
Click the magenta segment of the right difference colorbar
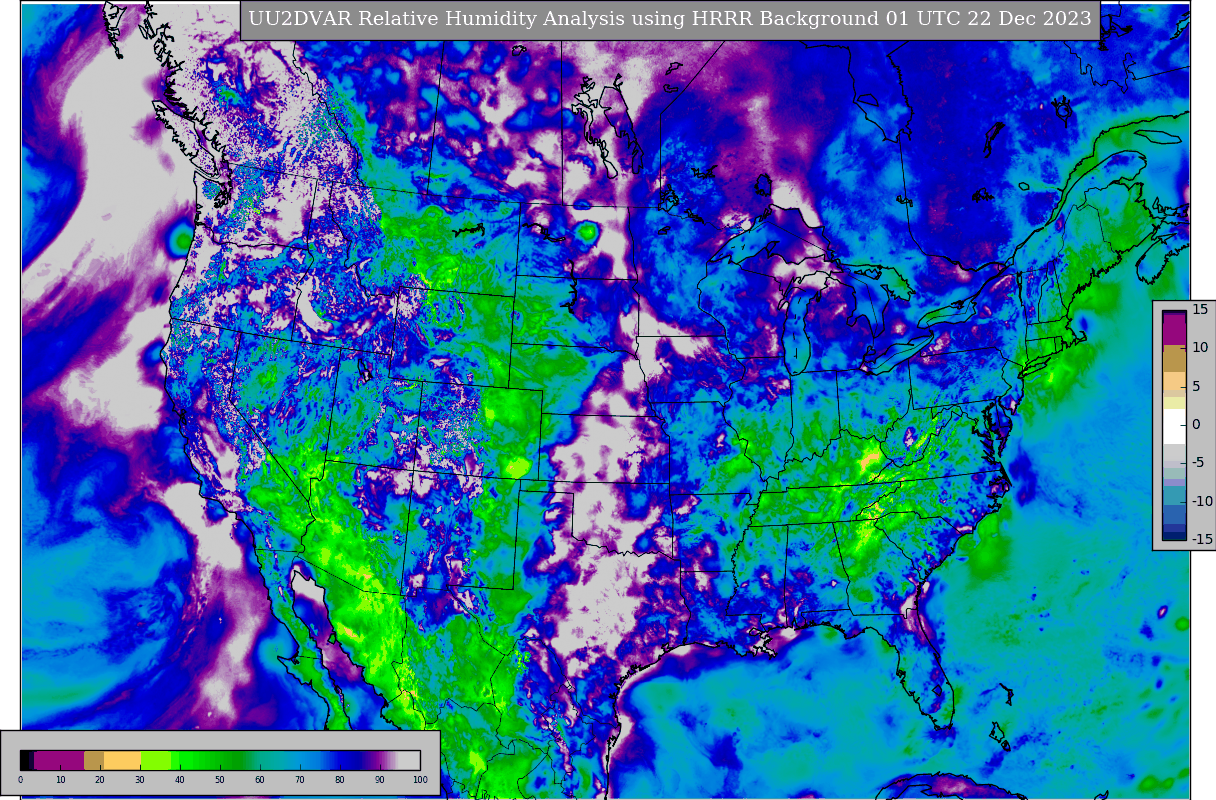[x=1174, y=330]
